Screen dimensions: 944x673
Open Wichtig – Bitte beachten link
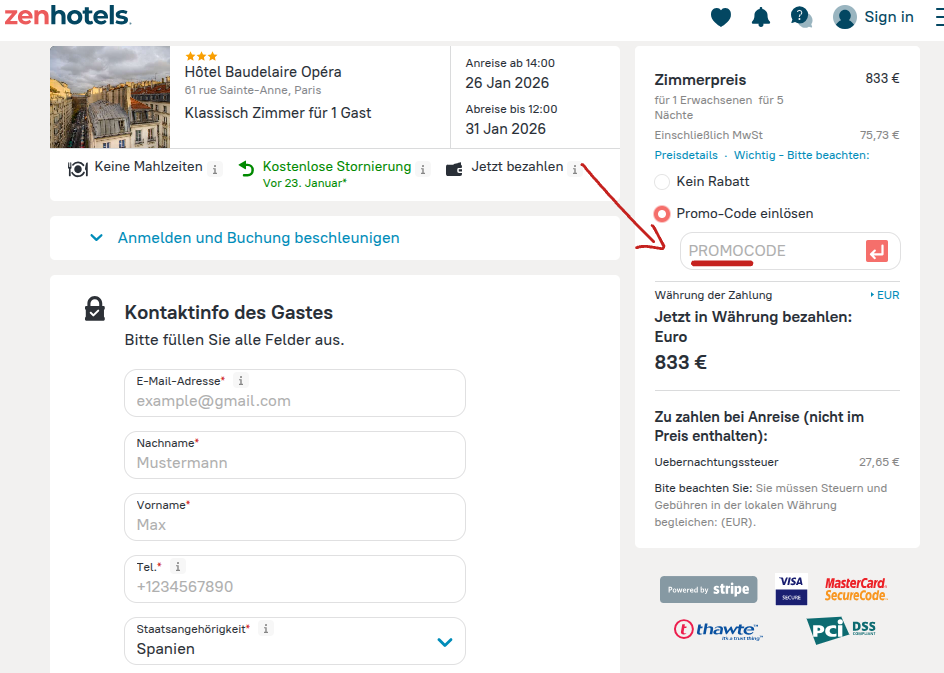tap(801, 155)
